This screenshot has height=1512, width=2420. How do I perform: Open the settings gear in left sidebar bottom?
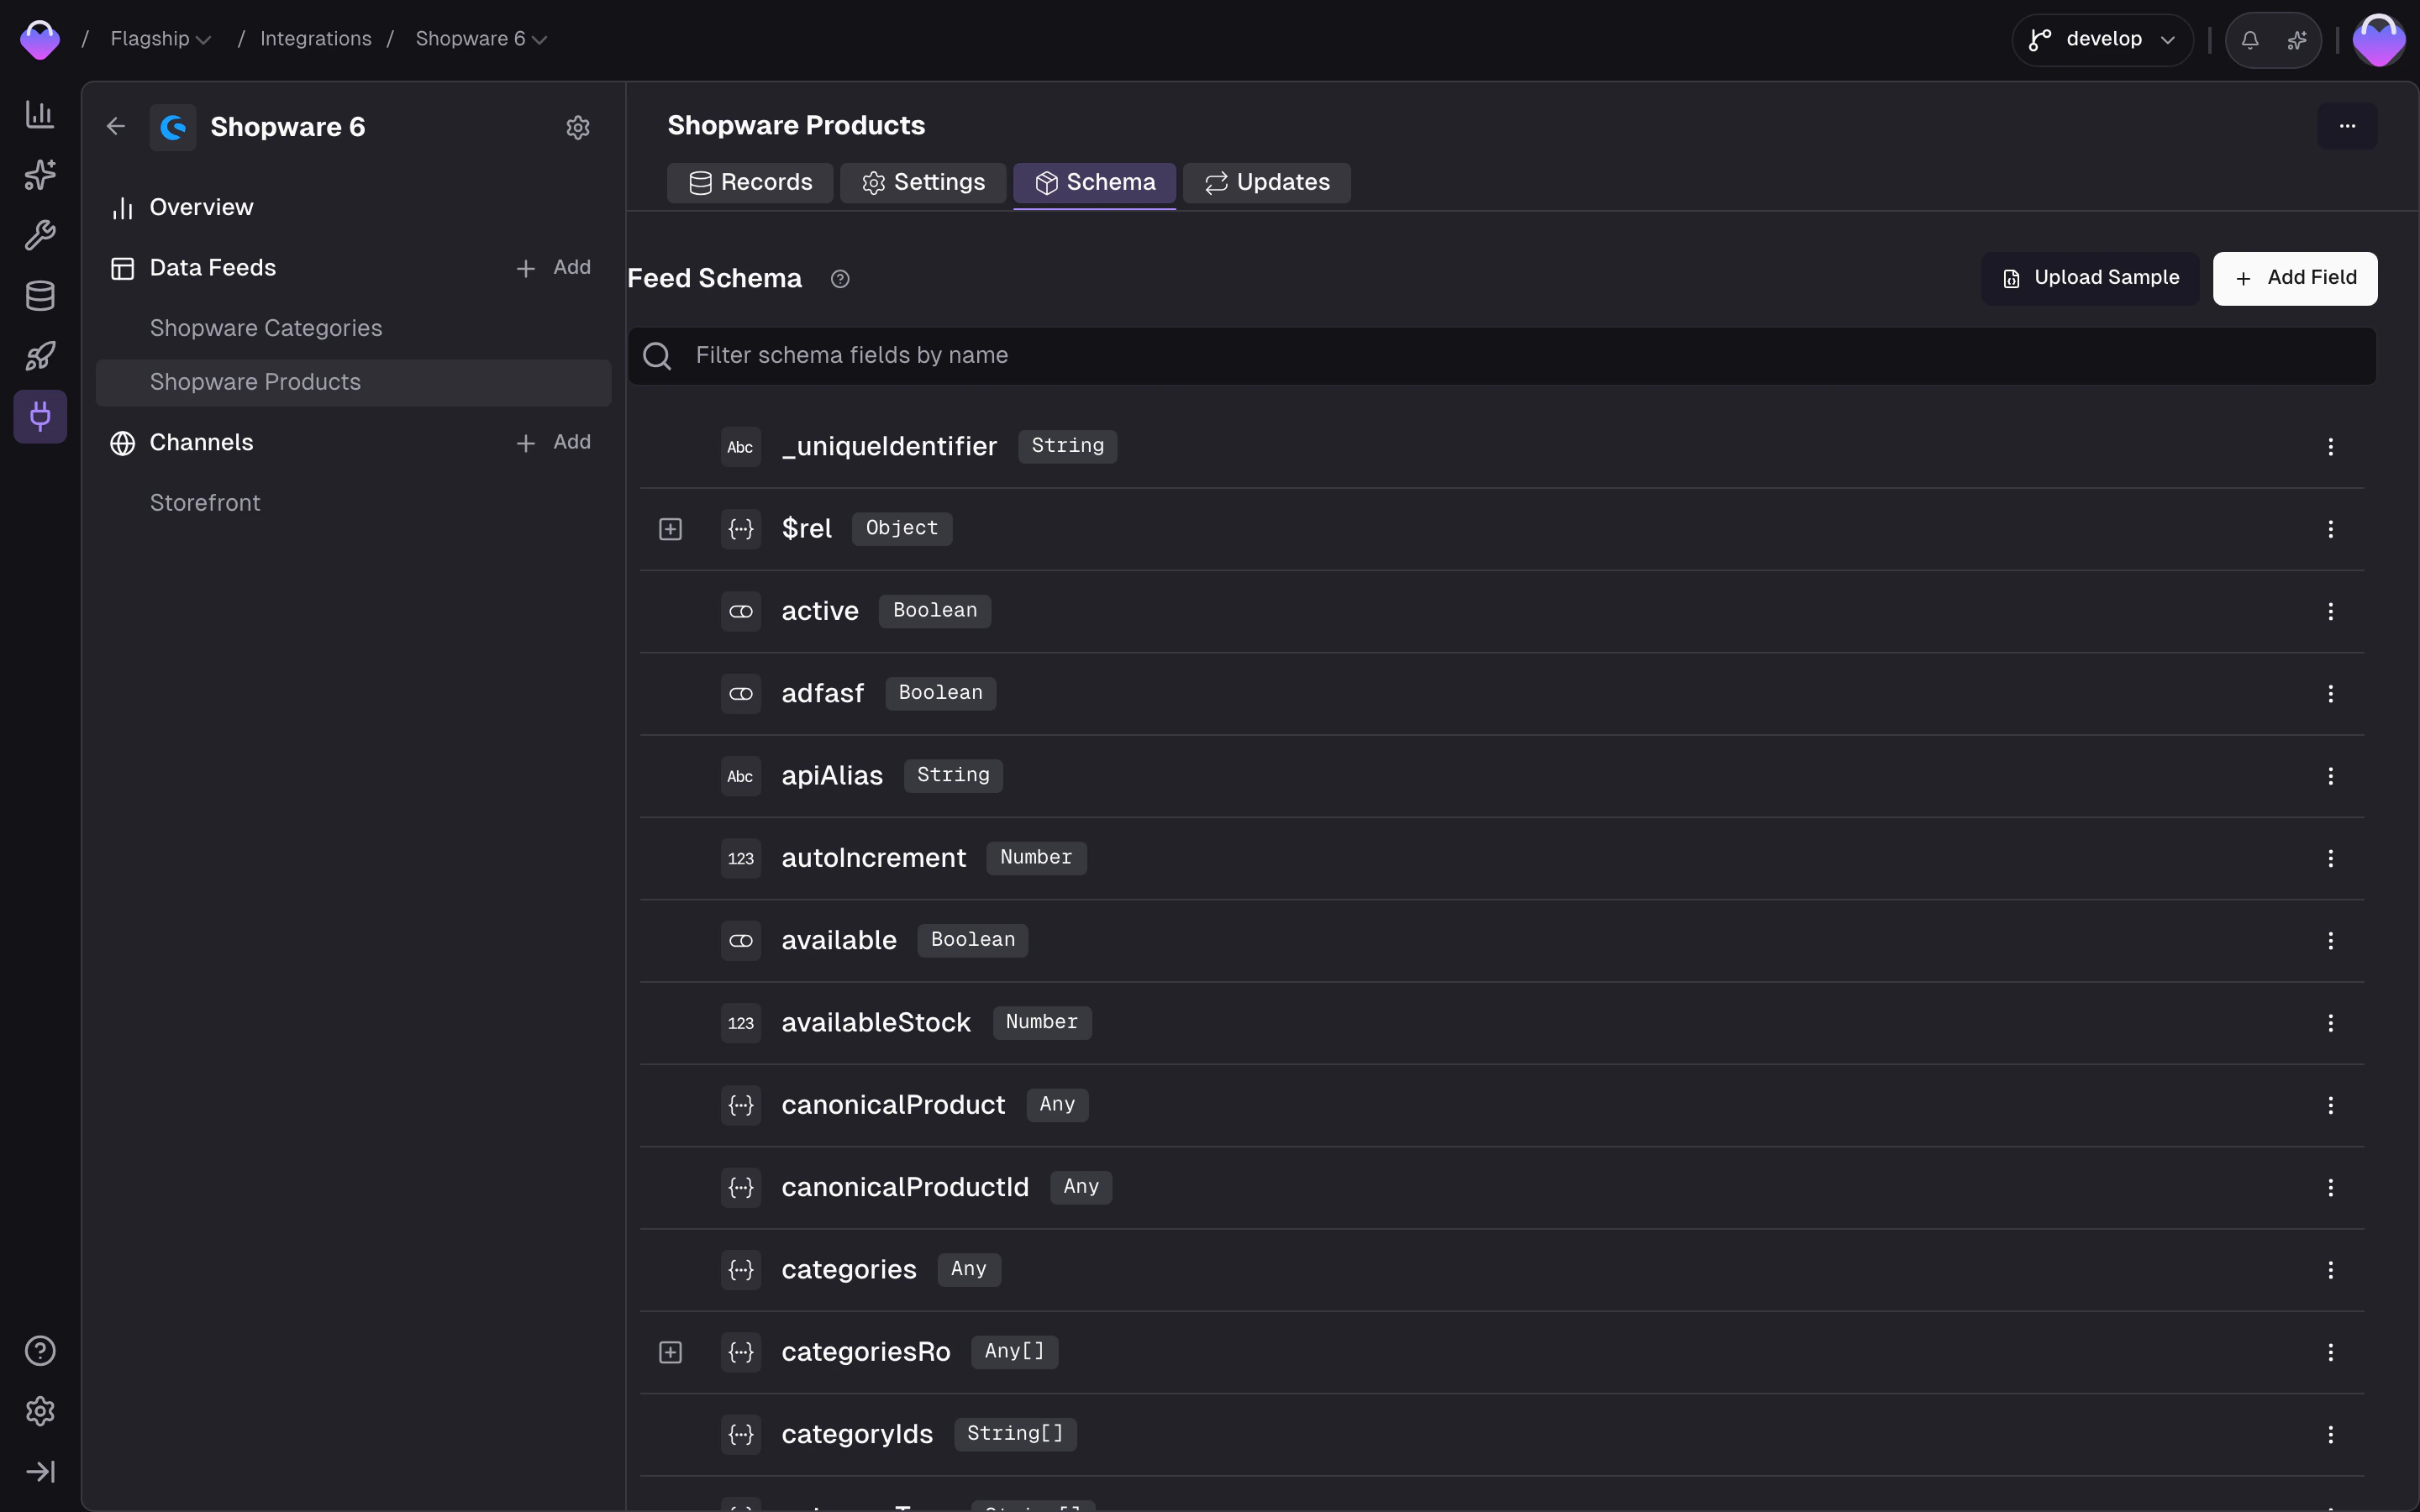(40, 1412)
